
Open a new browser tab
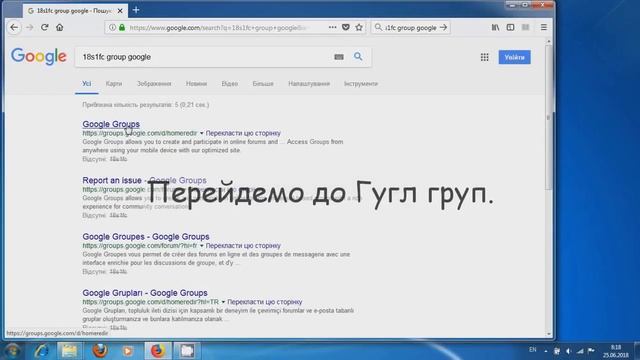pos(136,10)
